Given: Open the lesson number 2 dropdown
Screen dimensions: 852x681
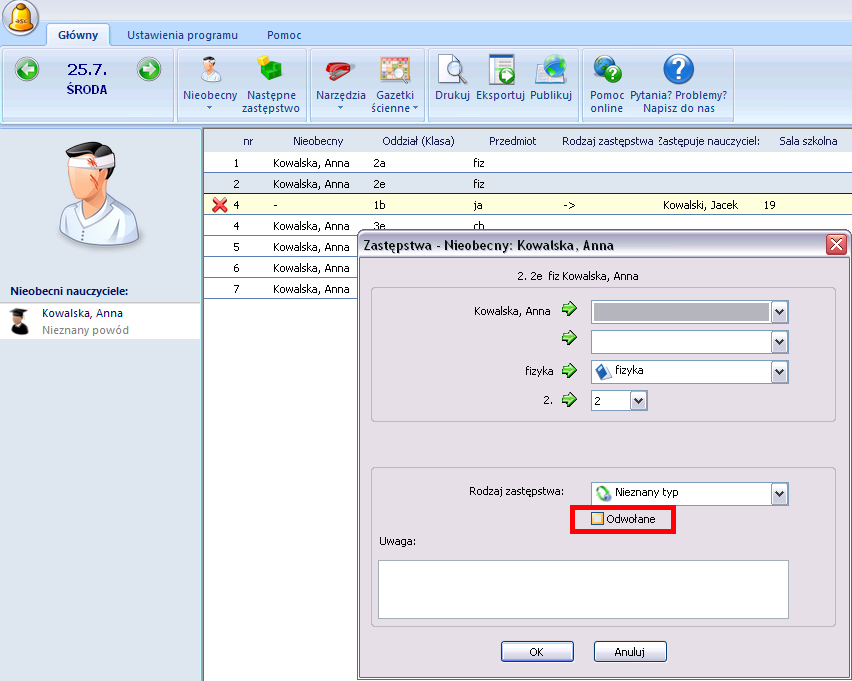Looking at the screenshot, I should click(x=638, y=401).
